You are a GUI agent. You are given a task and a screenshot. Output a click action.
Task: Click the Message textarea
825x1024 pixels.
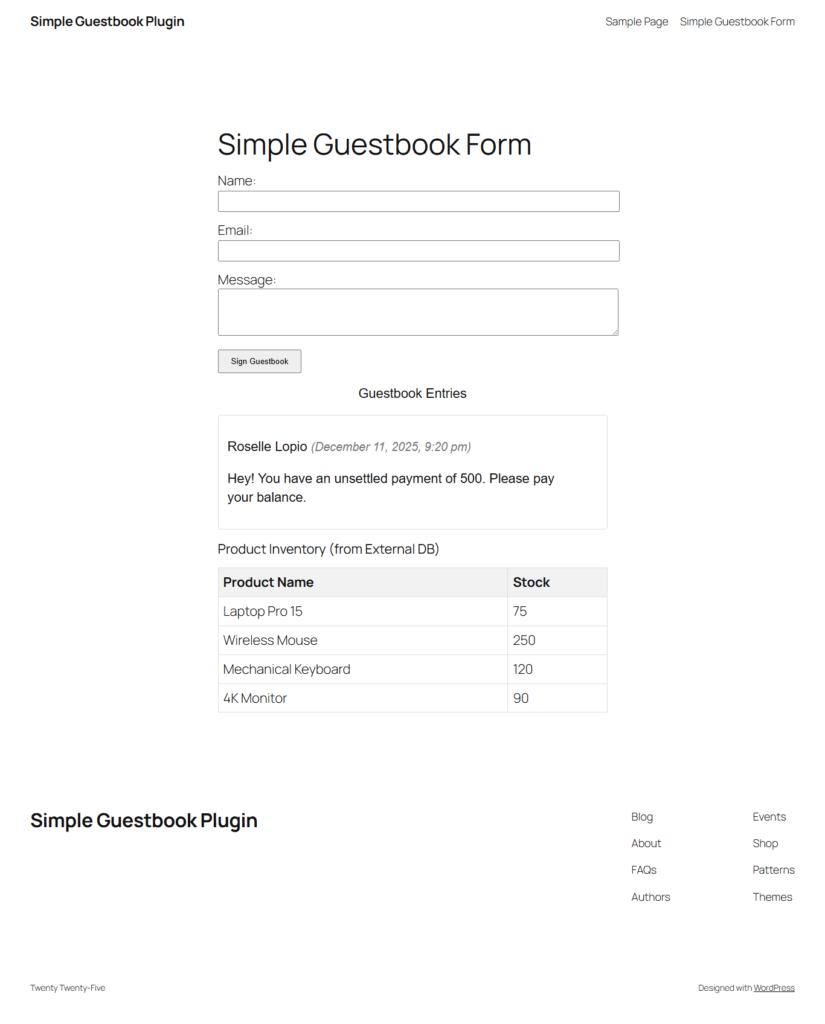(418, 312)
